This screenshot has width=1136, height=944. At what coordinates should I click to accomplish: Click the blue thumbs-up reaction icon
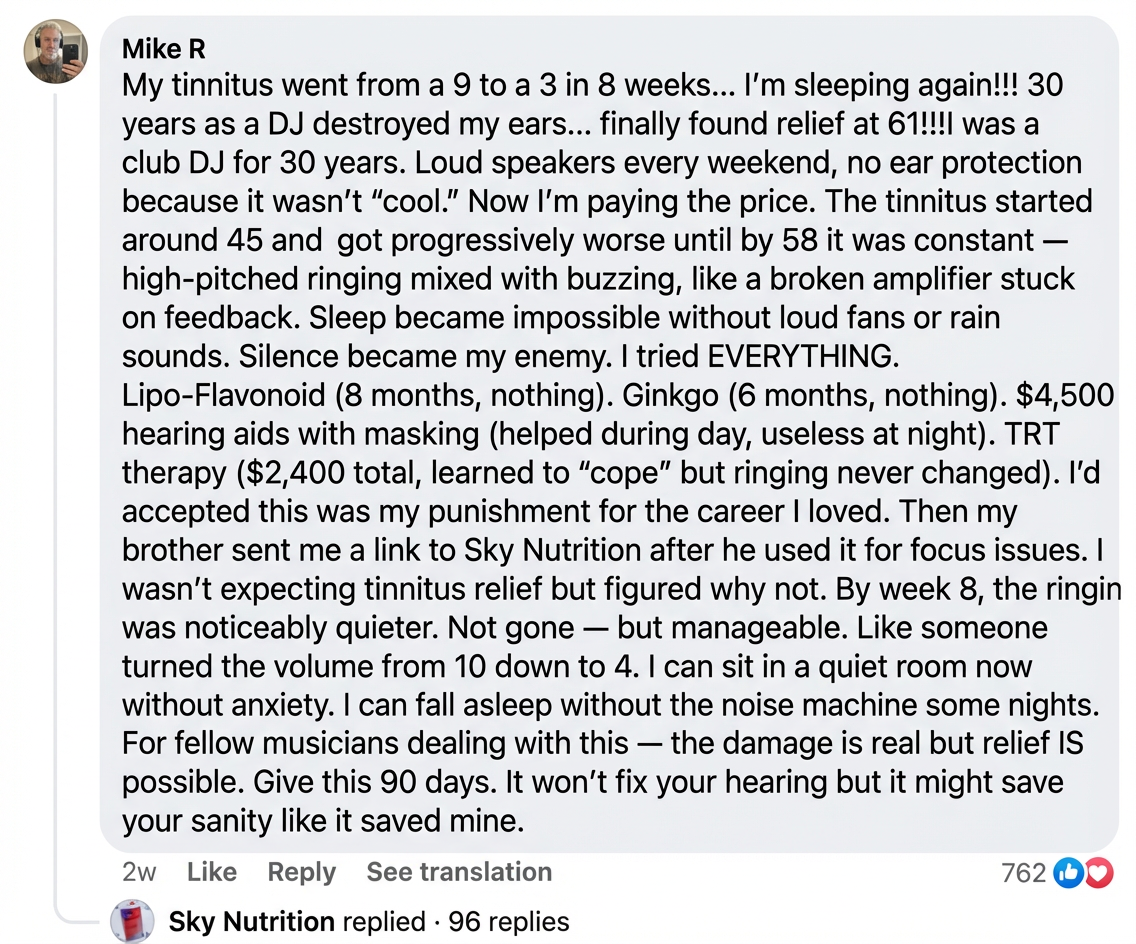[1069, 873]
